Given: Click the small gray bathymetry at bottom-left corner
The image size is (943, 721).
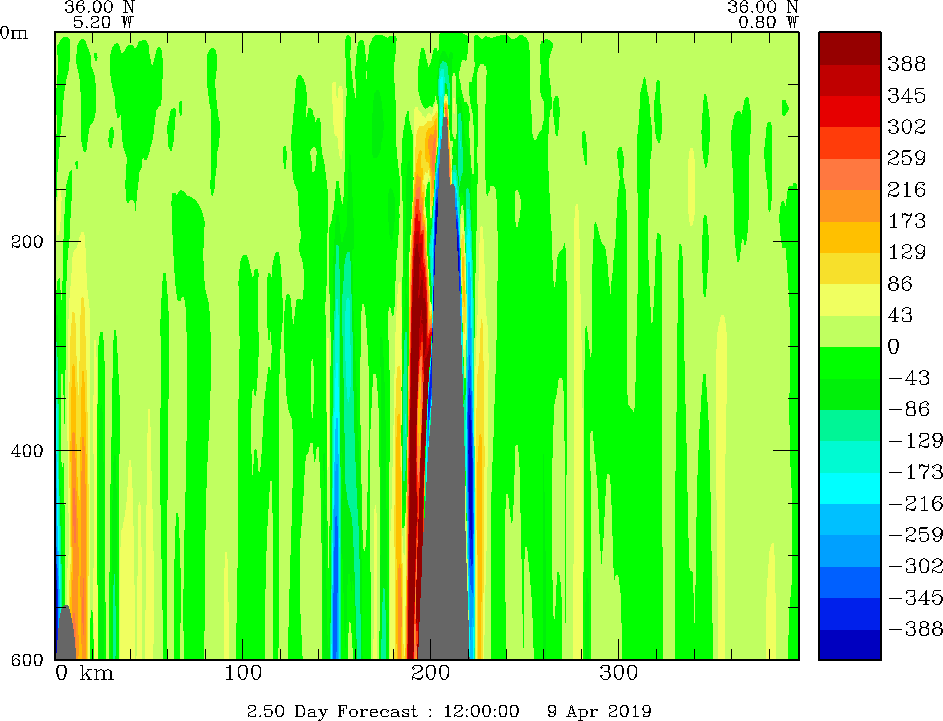Looking at the screenshot, I should tap(65, 634).
